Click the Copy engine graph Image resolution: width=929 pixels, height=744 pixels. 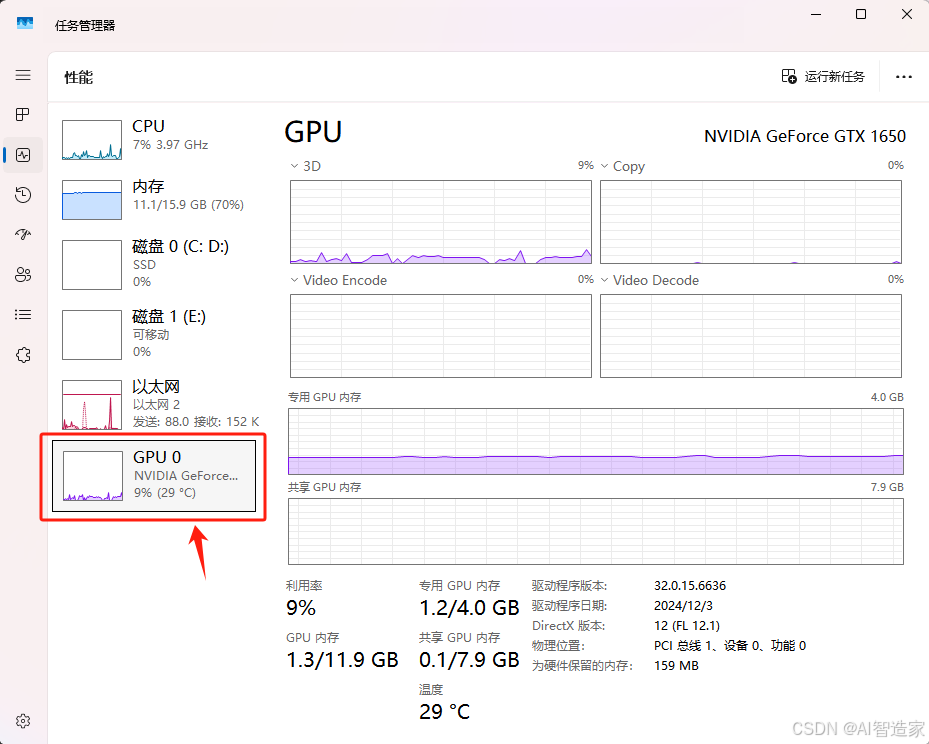(751, 222)
